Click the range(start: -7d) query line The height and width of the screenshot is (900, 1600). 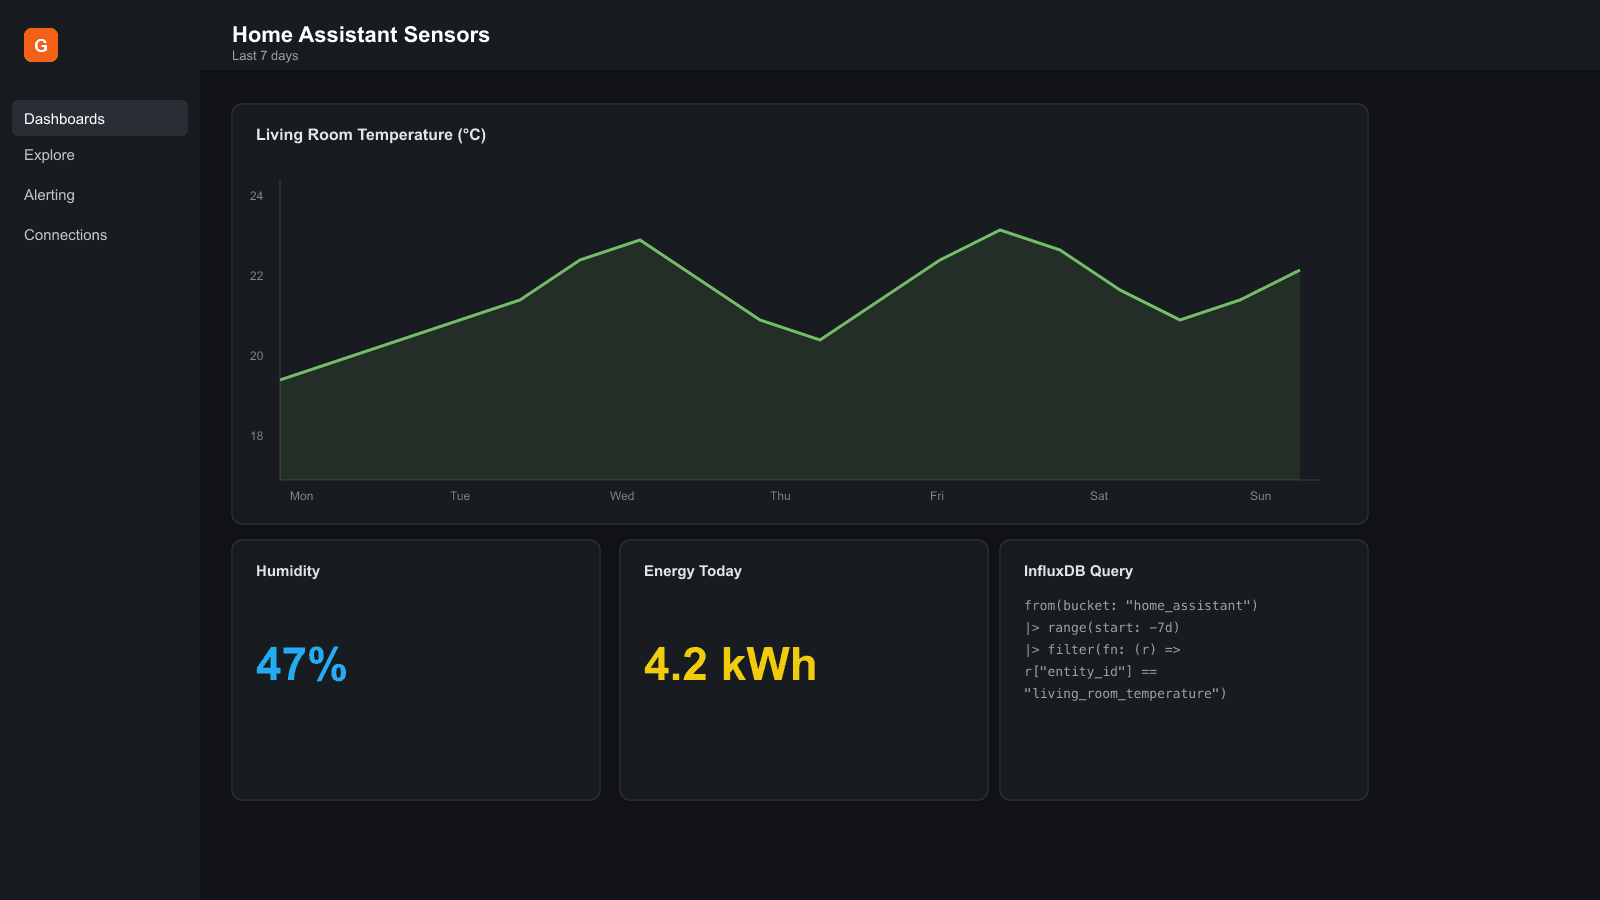1102,628
